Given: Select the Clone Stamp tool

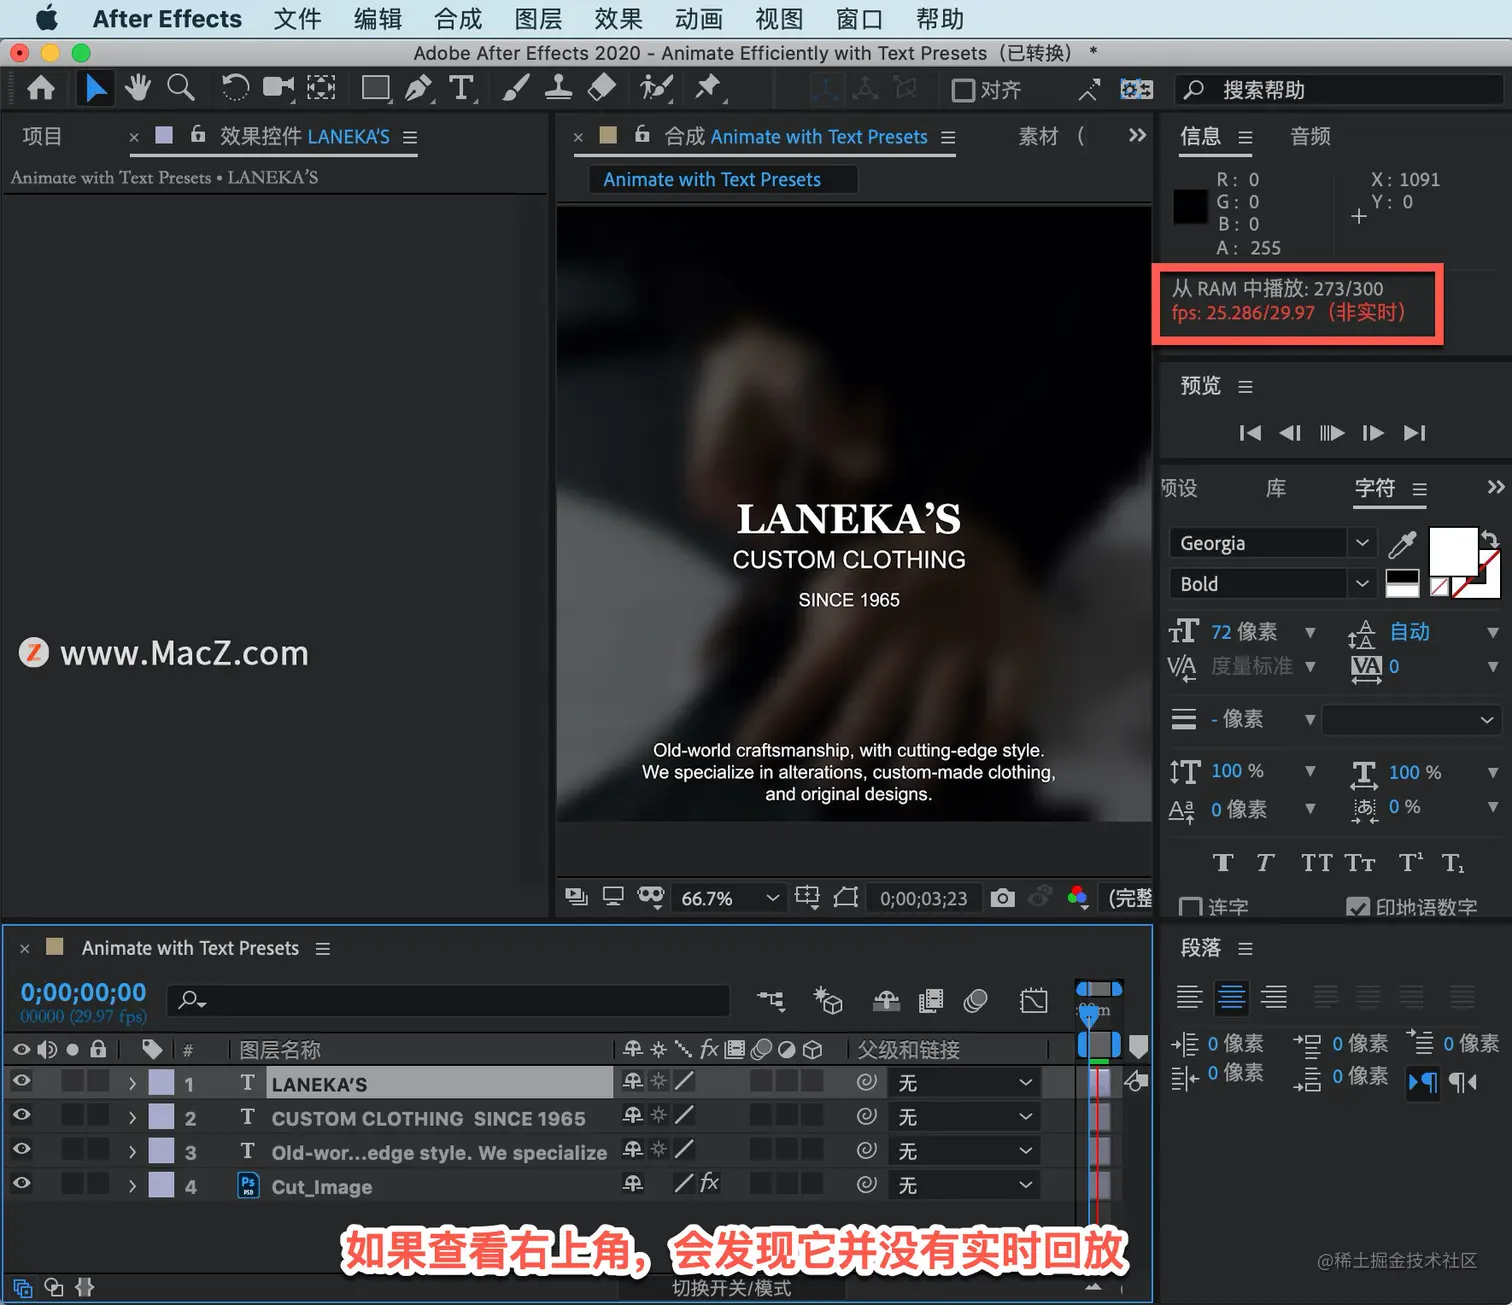Looking at the screenshot, I should (558, 88).
